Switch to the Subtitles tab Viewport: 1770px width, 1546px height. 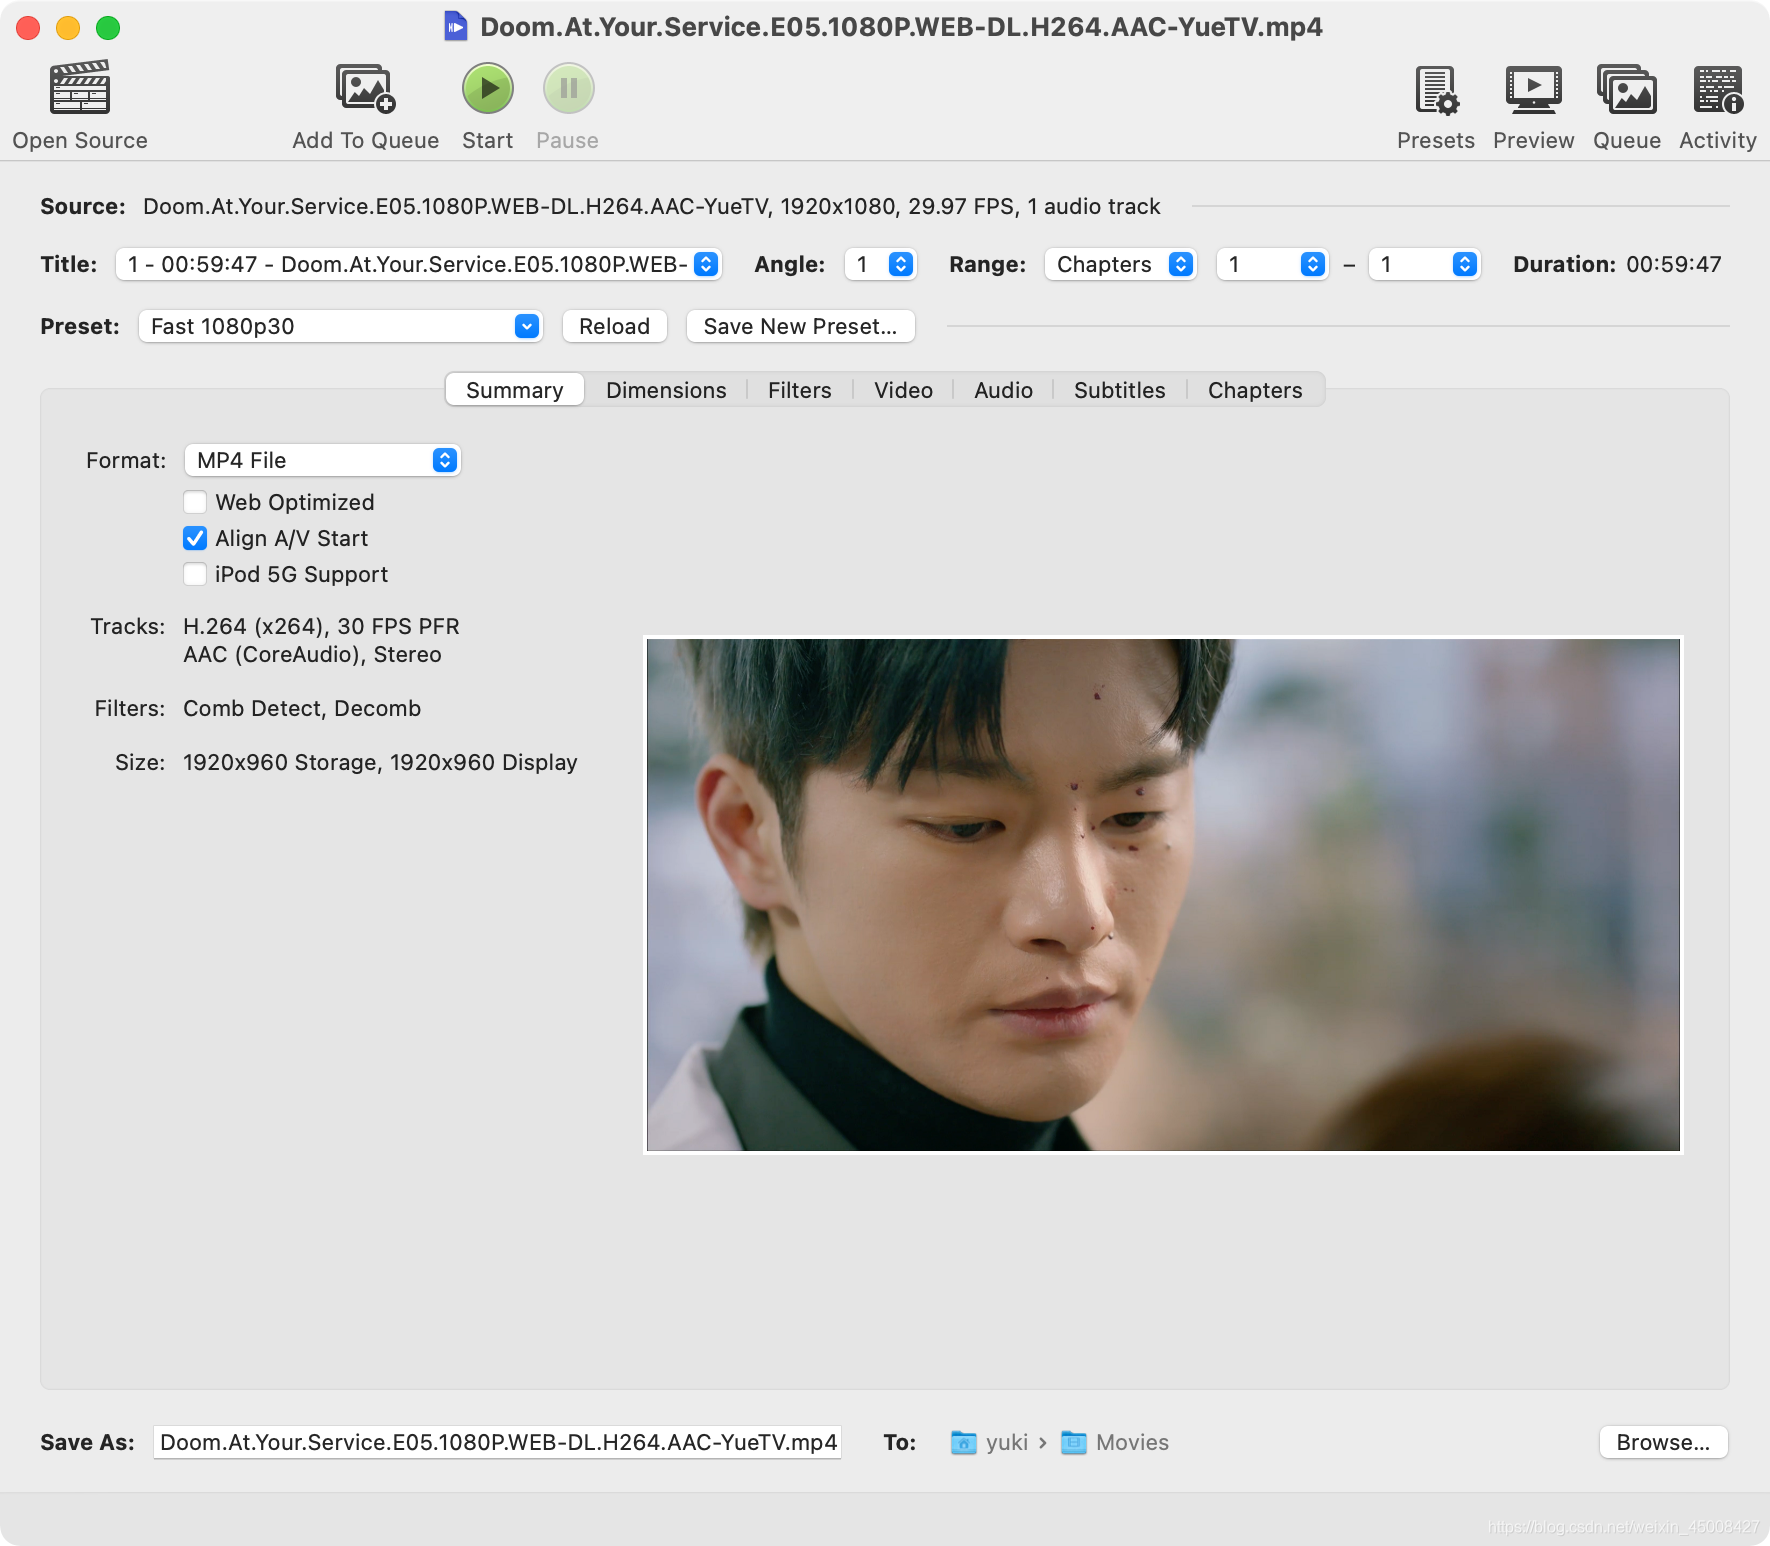(1119, 390)
